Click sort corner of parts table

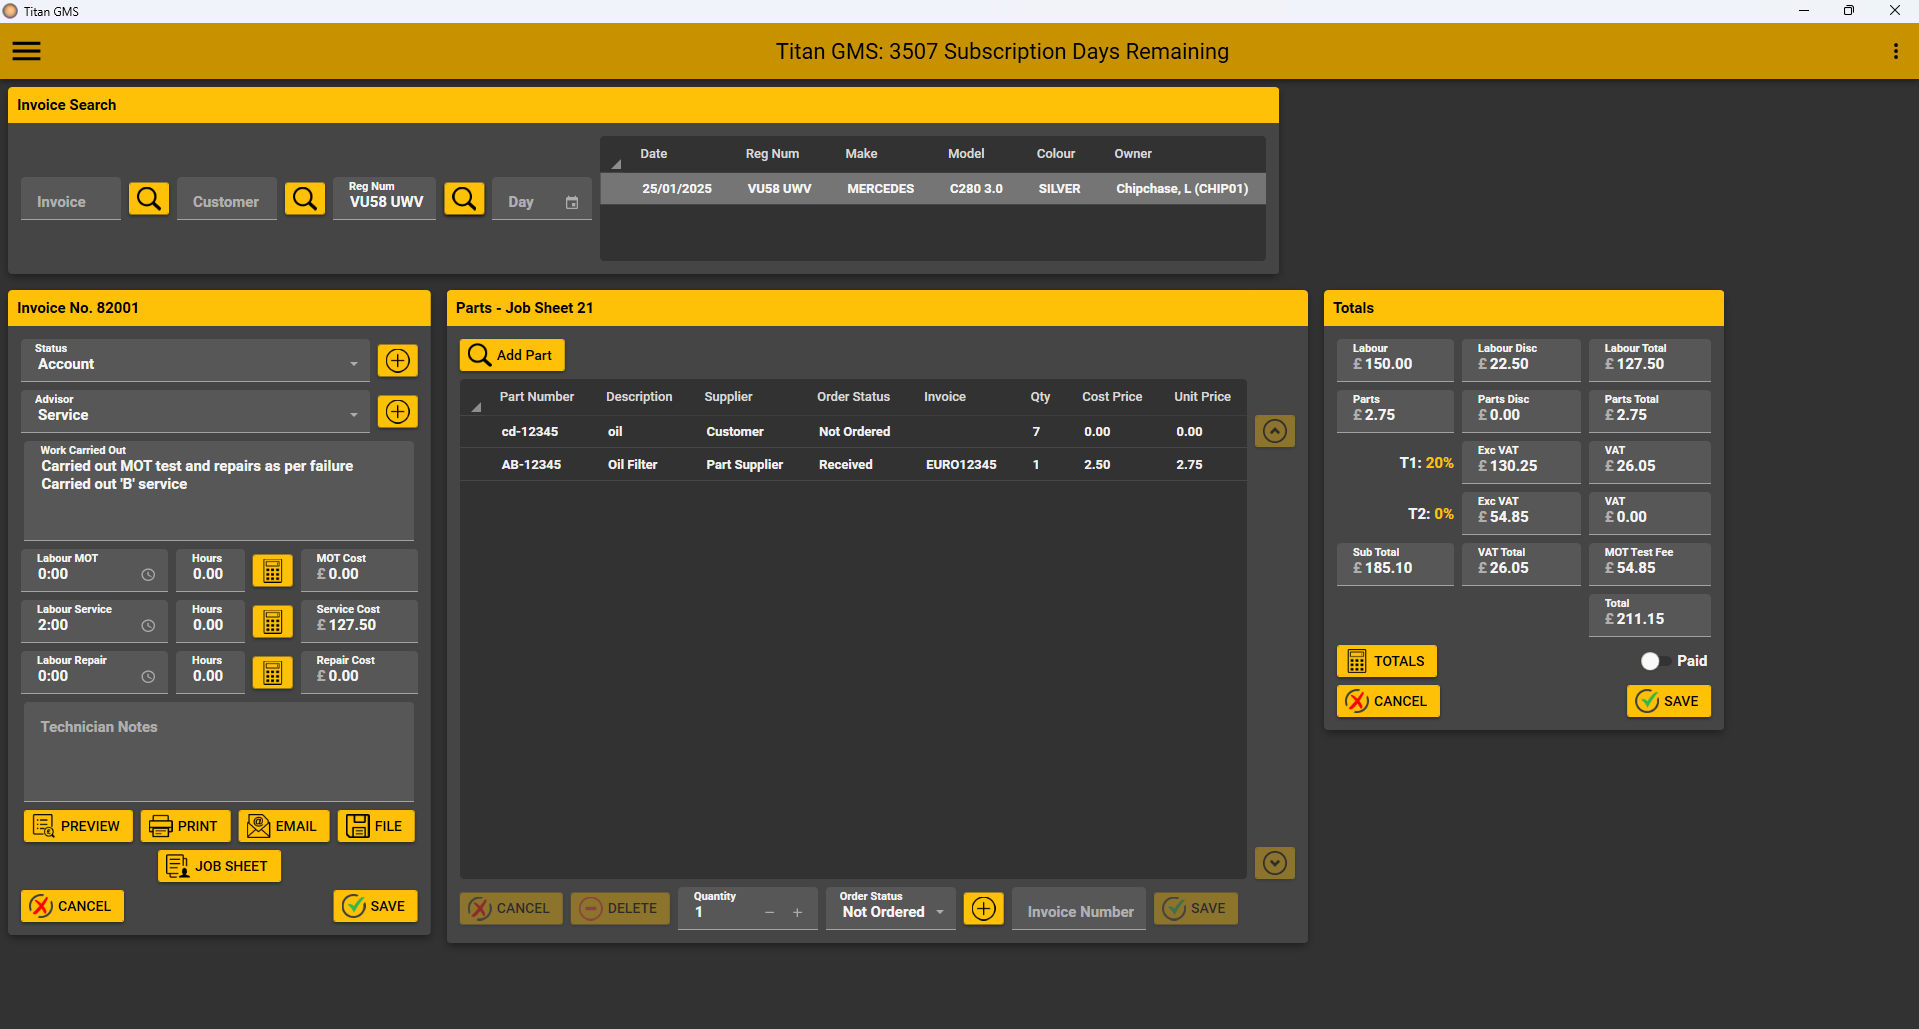(x=476, y=407)
